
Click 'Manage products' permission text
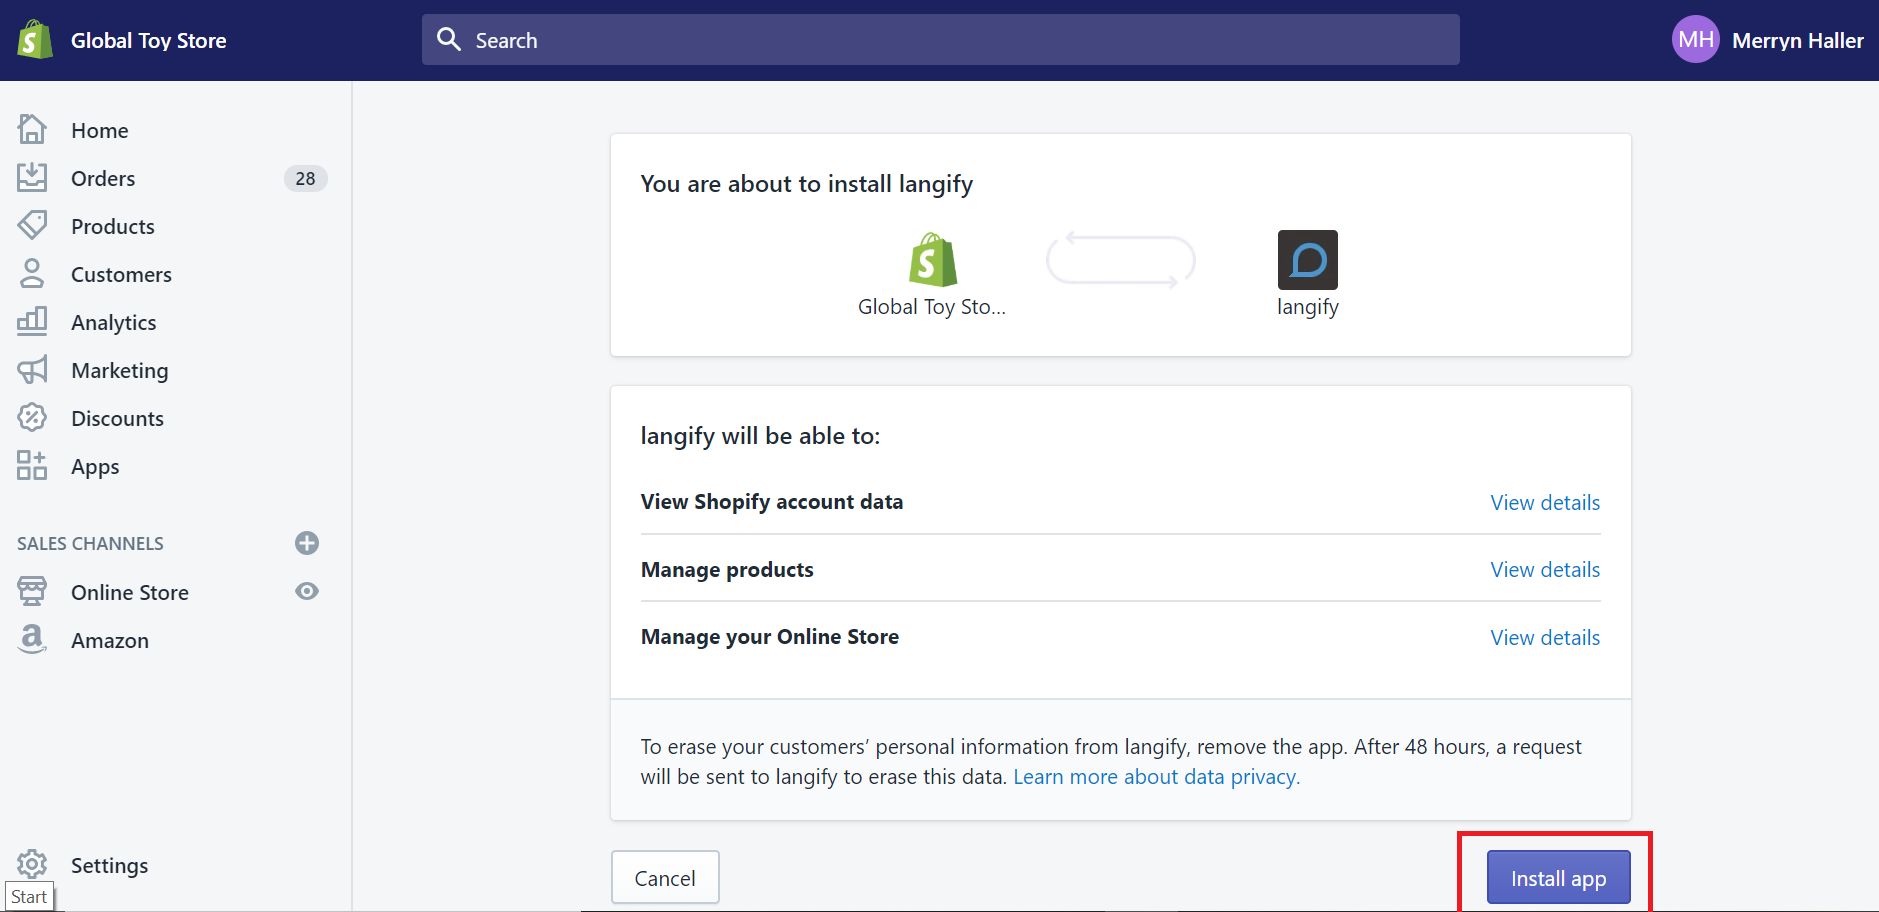(727, 570)
